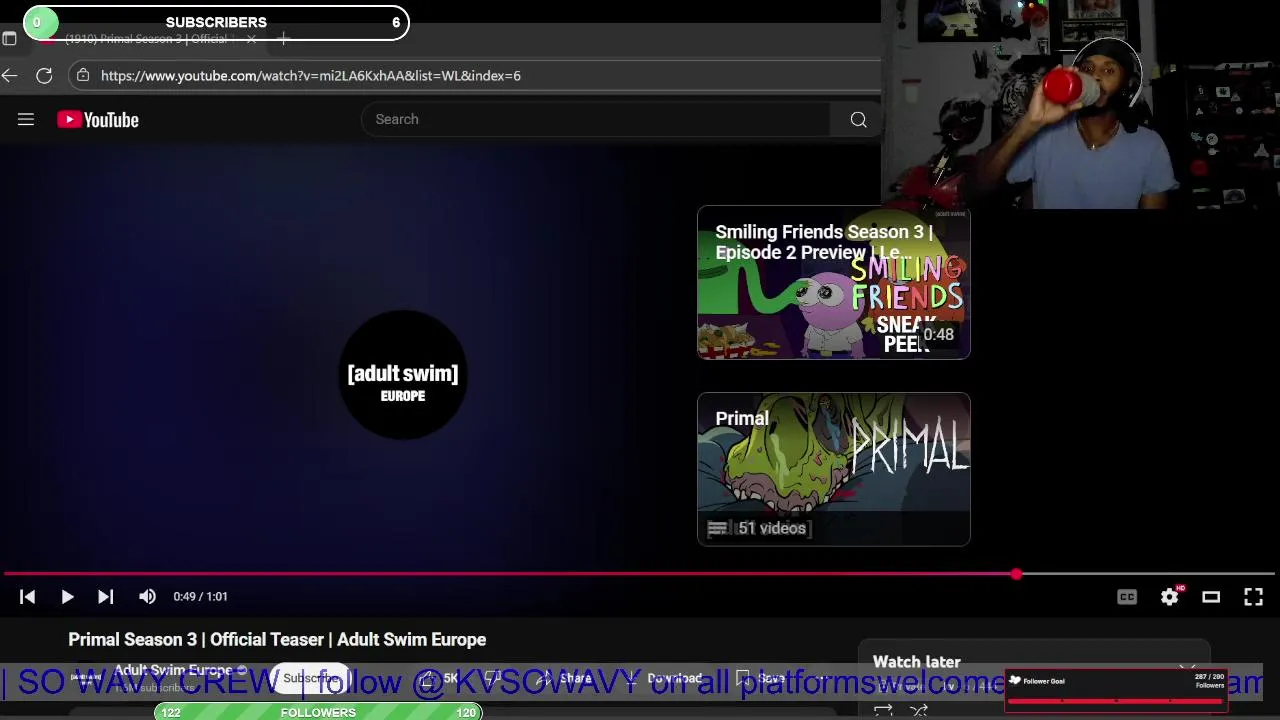Image resolution: width=1280 pixels, height=720 pixels.
Task: Select the YouTube URL in the address bar
Action: 310,75
